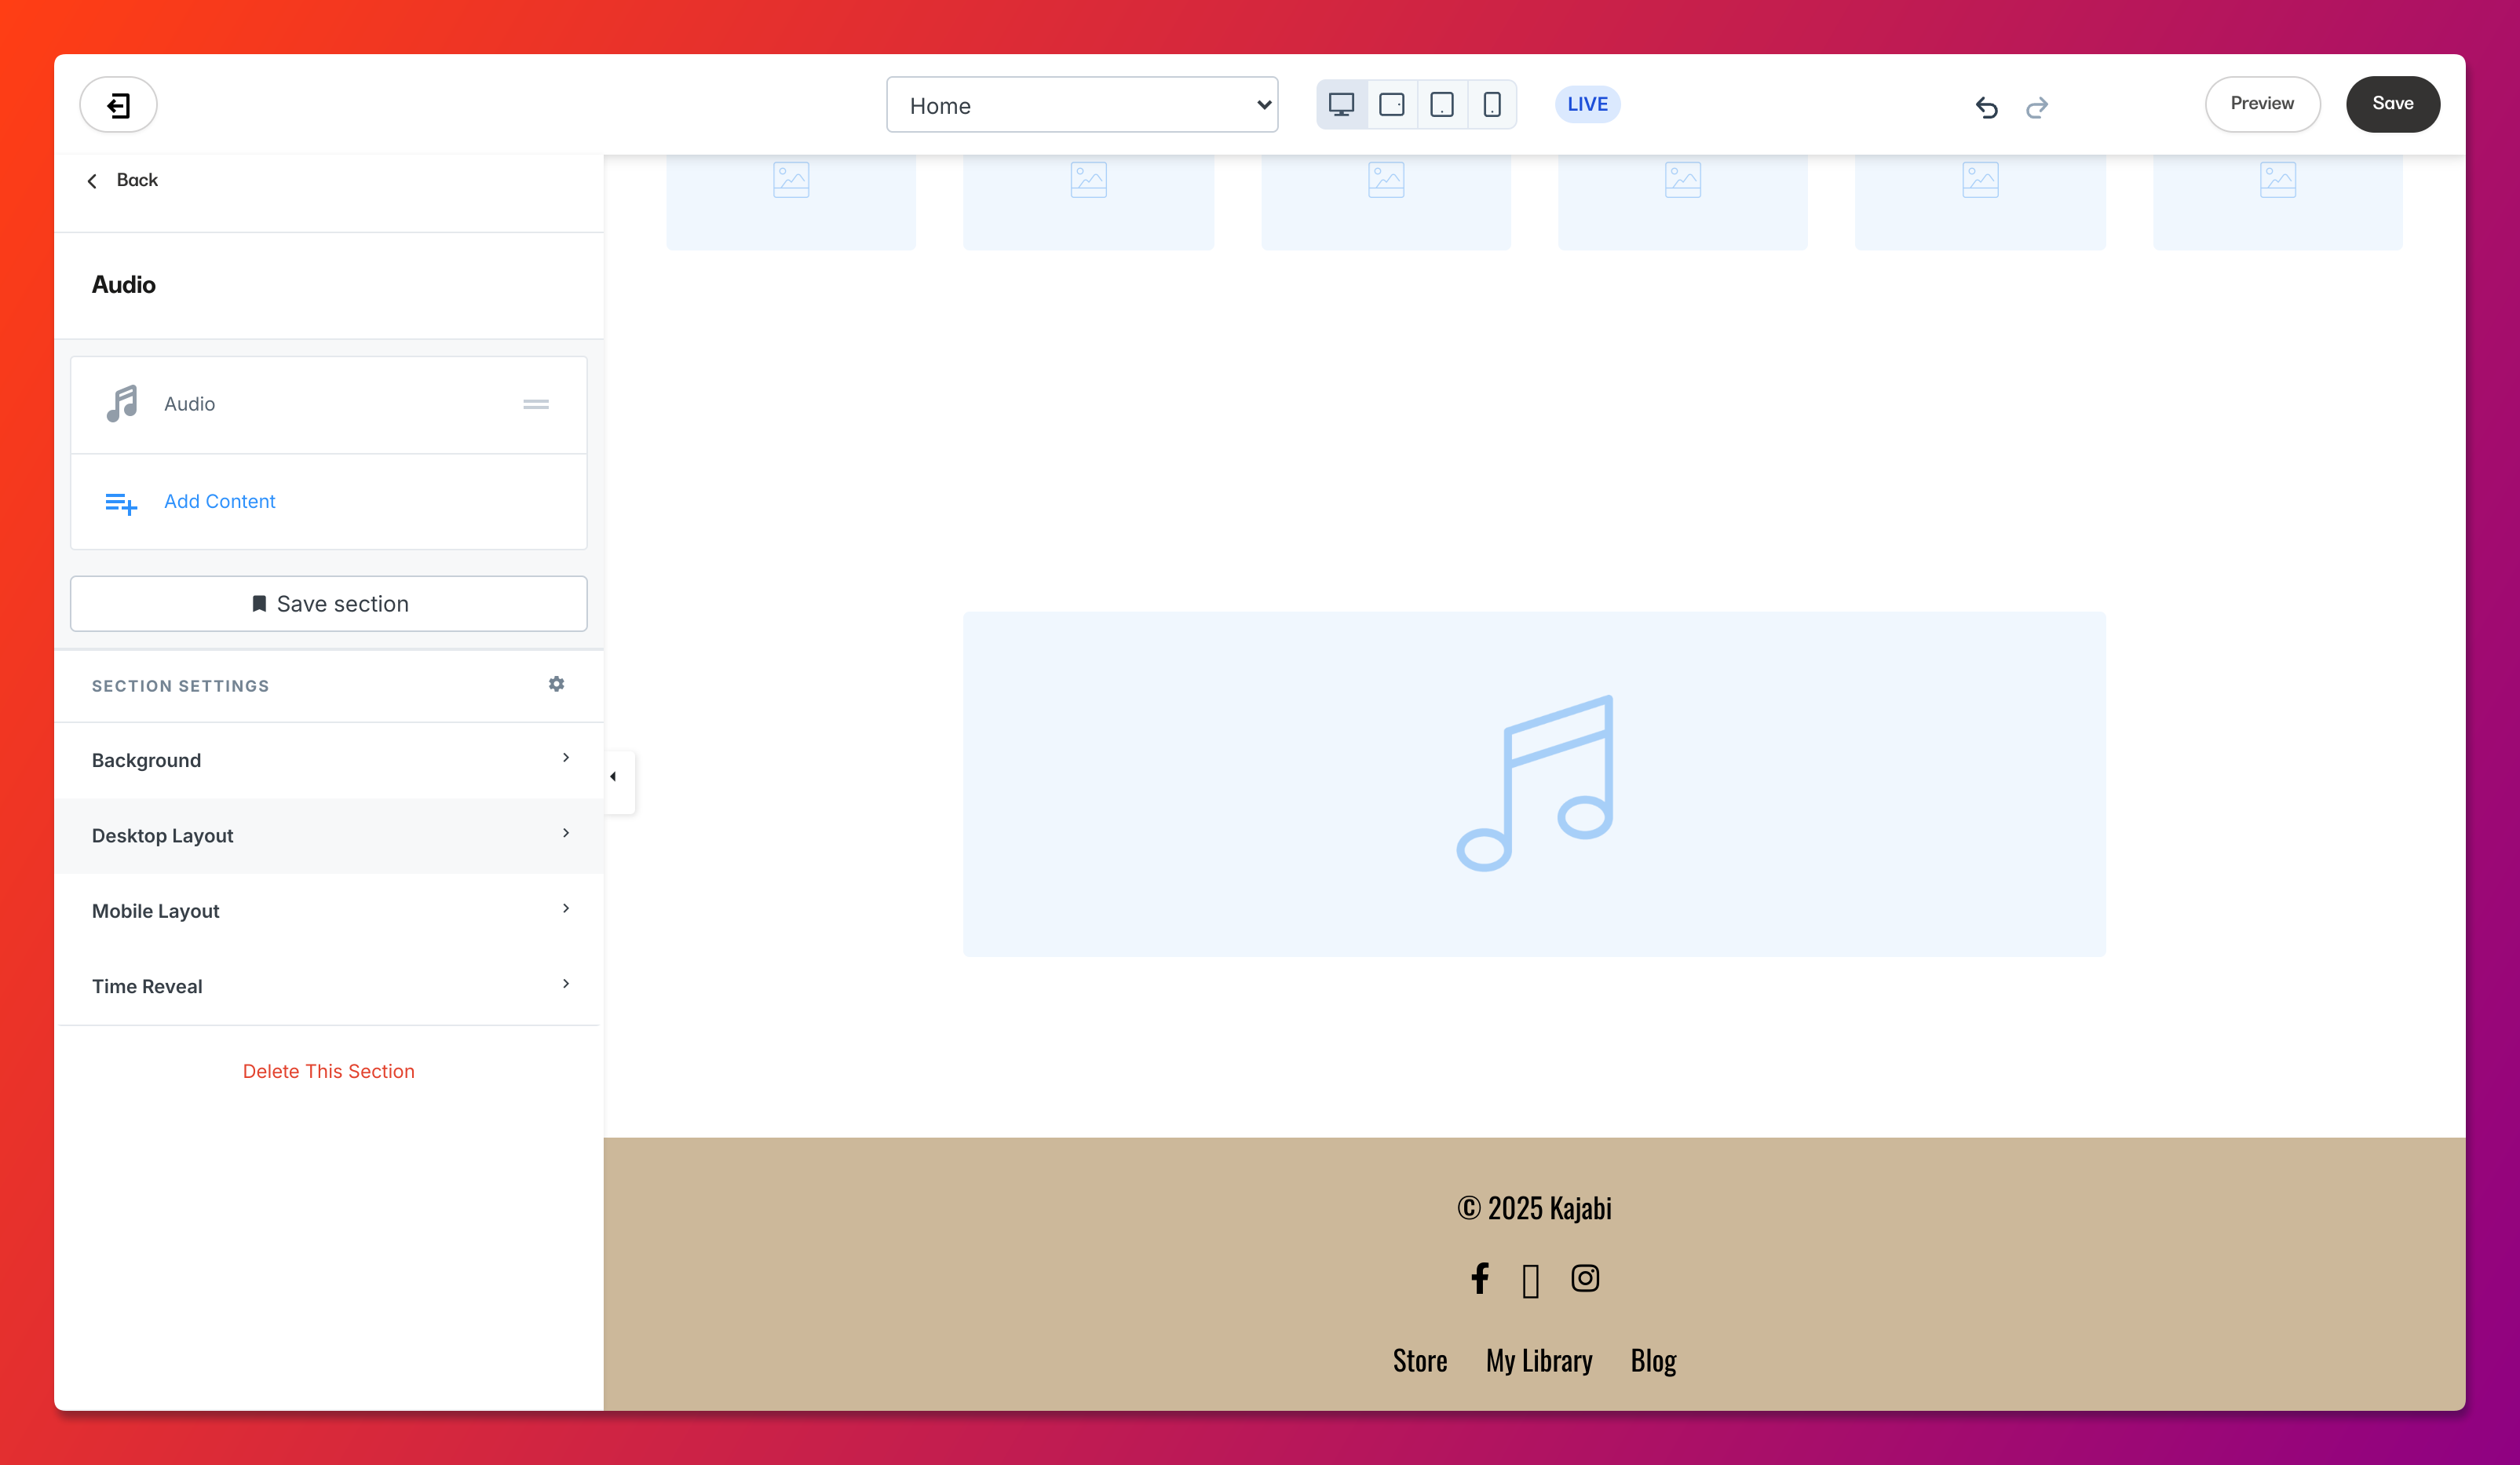Click the exit editor icon button

[x=118, y=104]
